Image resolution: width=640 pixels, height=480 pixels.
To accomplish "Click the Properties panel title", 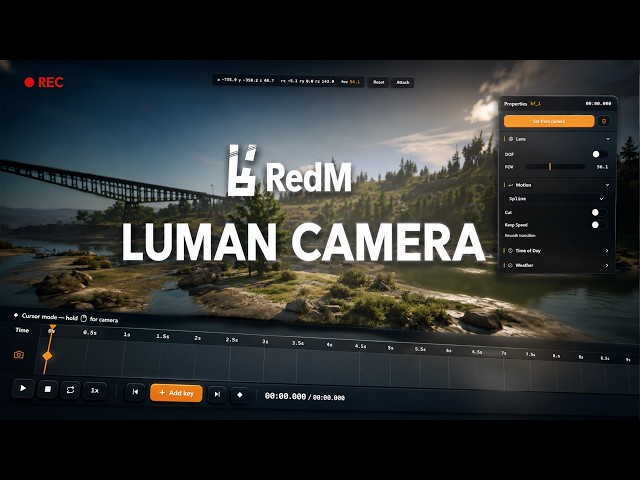I will click(x=516, y=104).
